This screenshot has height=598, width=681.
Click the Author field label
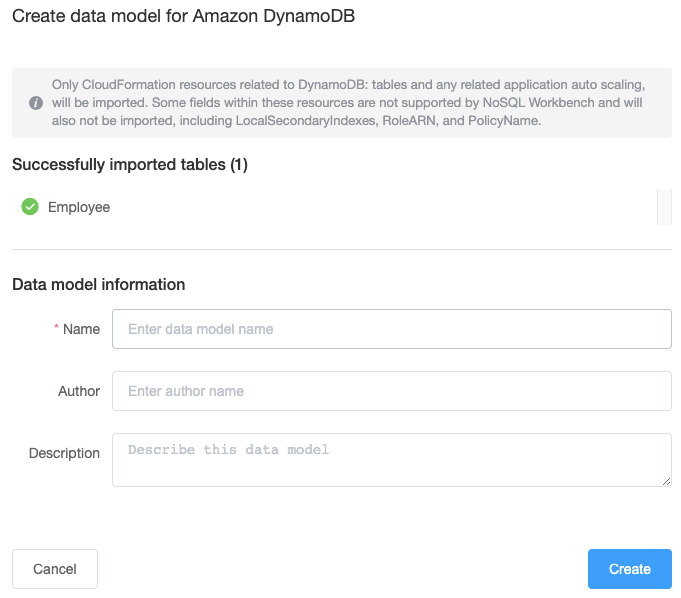click(79, 391)
